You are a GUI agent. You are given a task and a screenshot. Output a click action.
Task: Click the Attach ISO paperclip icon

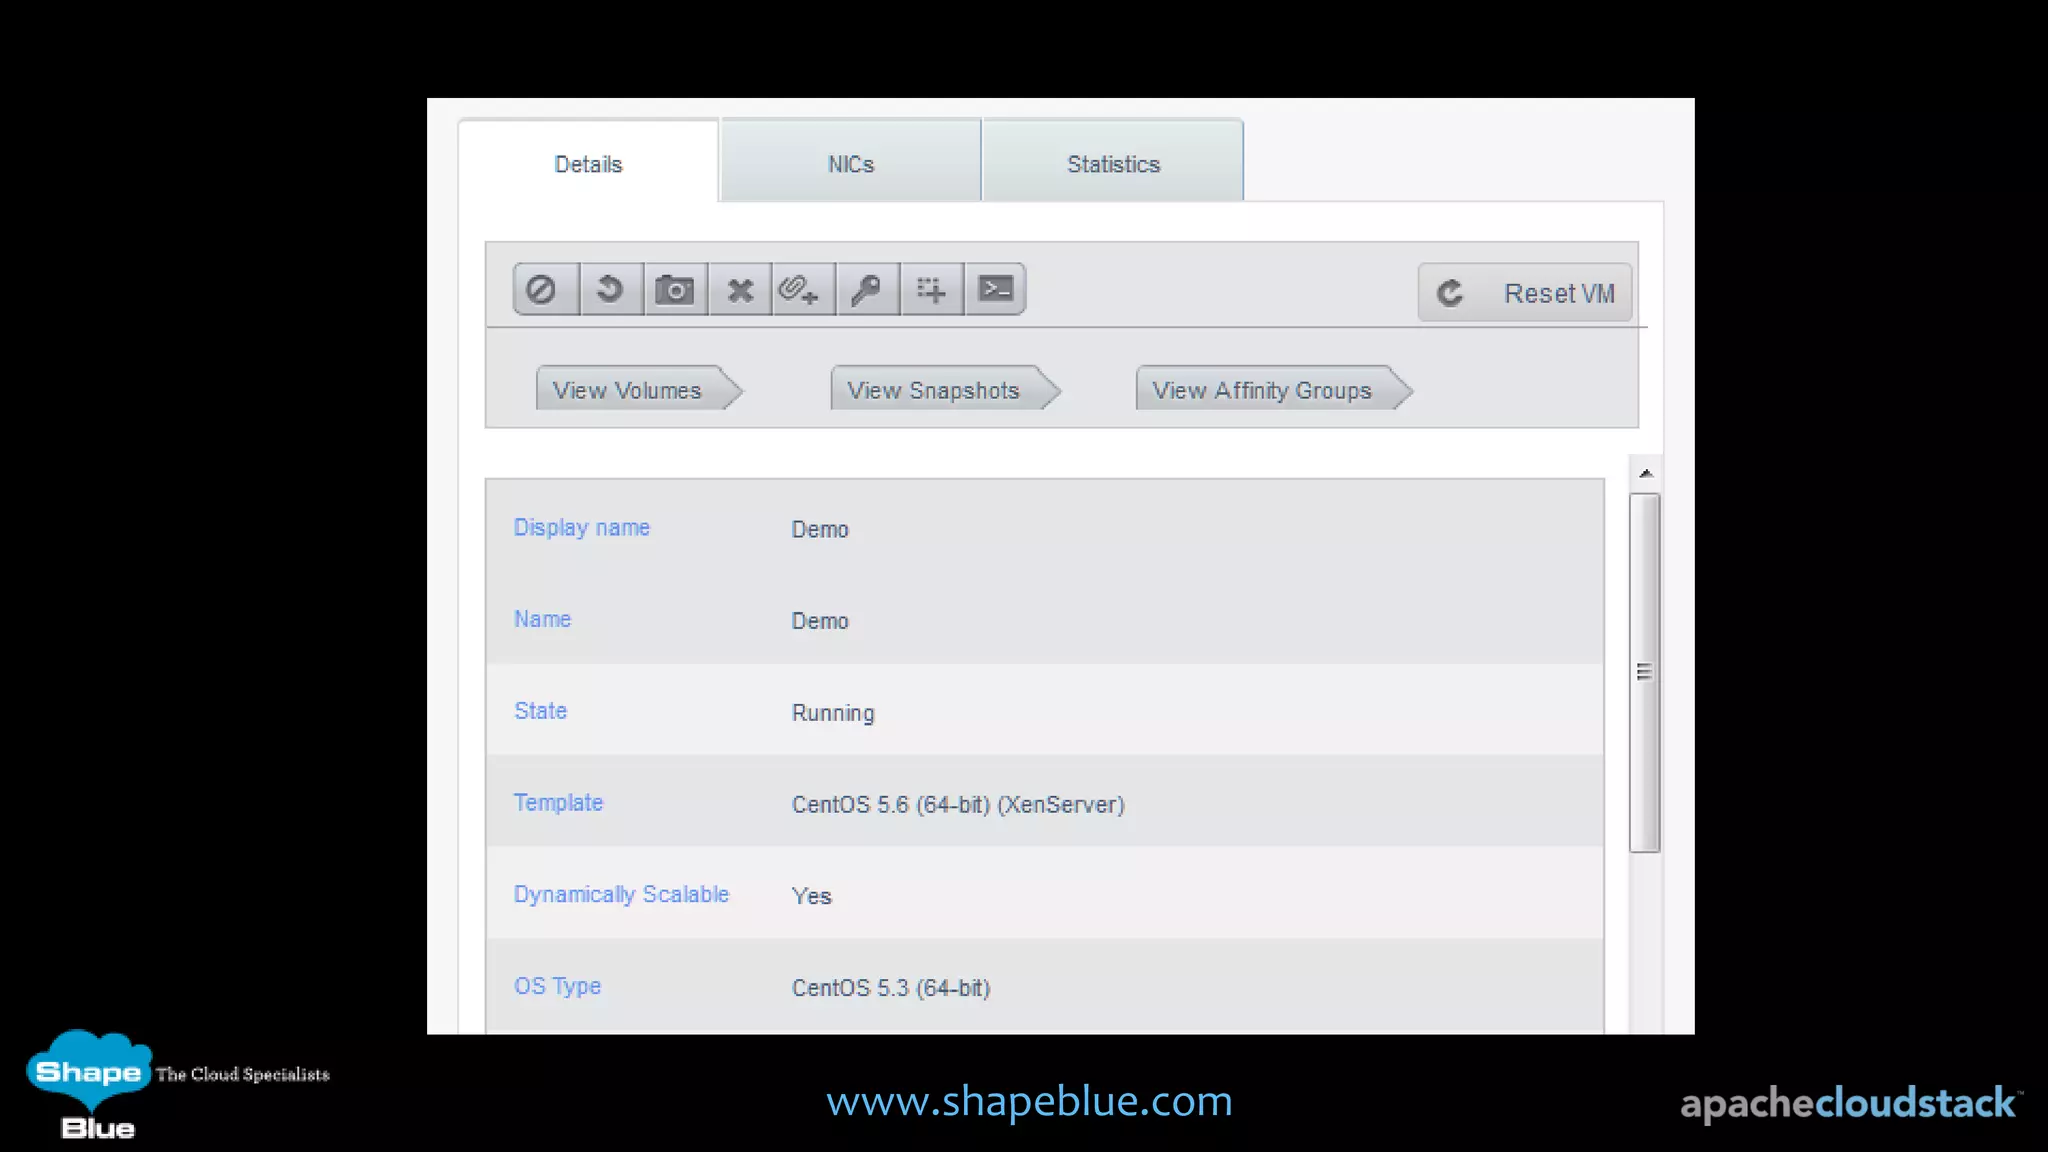(x=803, y=290)
